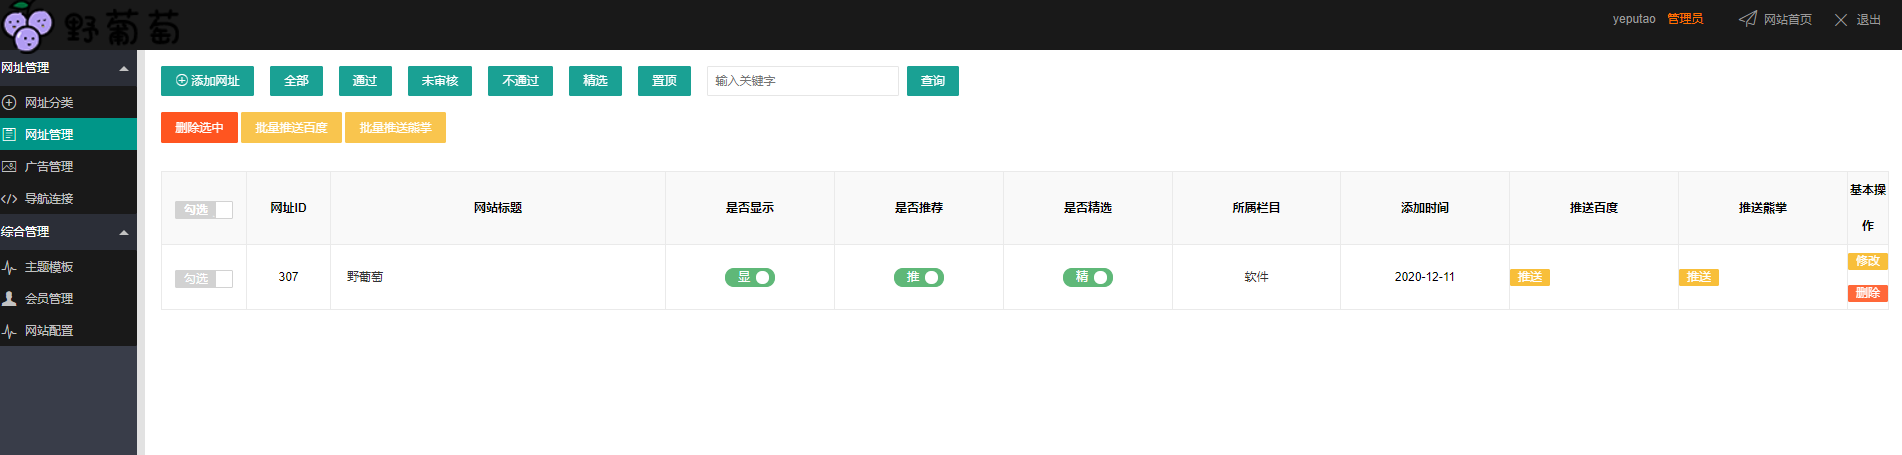Open 广告管理 in the sidebar
Screen dimensions: 1902x455
tap(68, 166)
